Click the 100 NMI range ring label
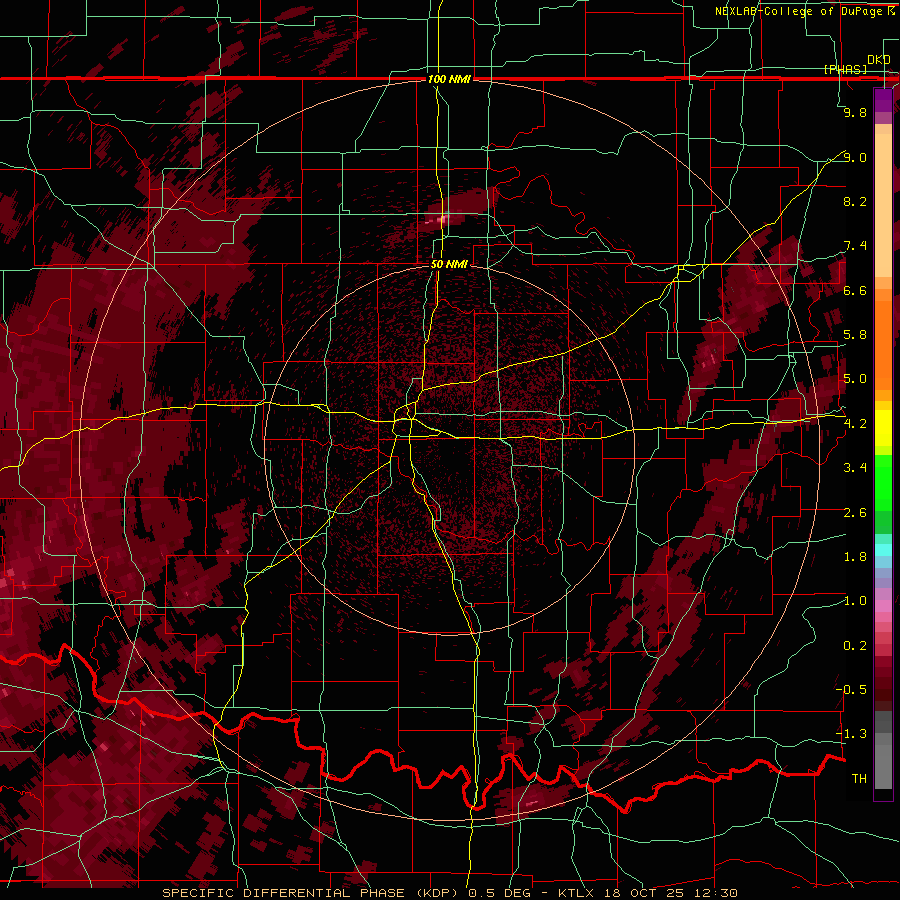Viewport: 900px width, 900px height. click(x=449, y=79)
